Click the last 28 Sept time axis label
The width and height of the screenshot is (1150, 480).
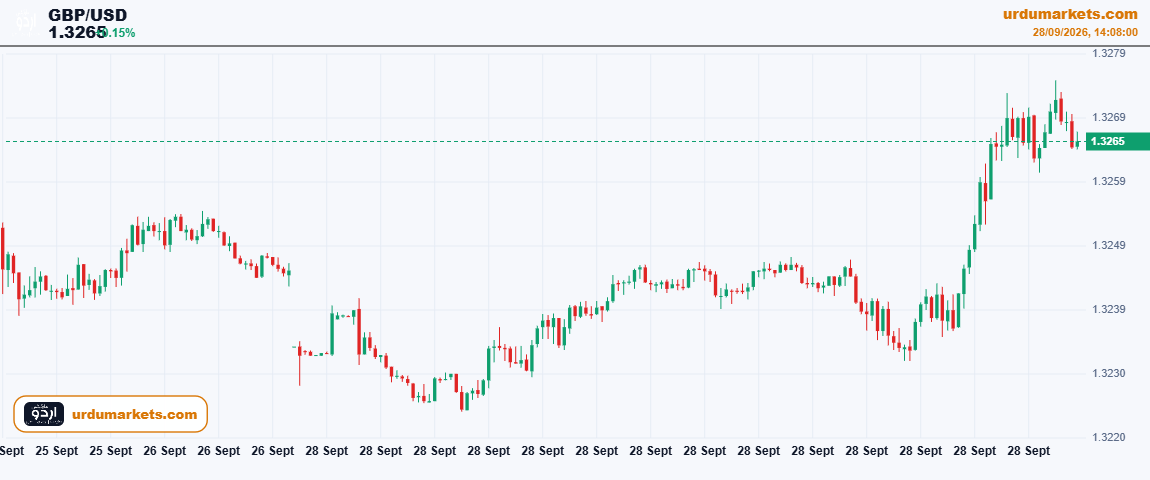pyautogui.click(x=1028, y=451)
